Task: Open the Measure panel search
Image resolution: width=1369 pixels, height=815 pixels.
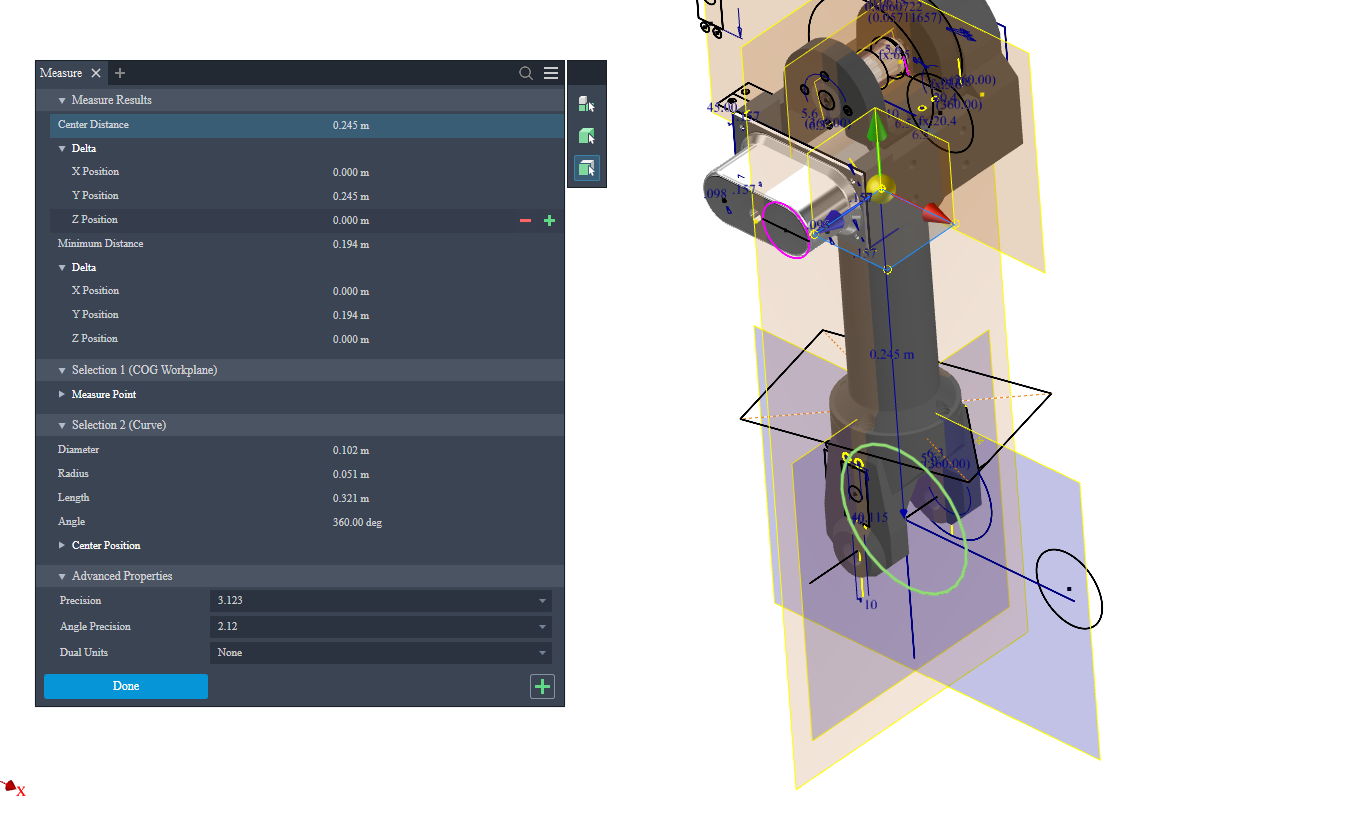Action: [x=526, y=73]
